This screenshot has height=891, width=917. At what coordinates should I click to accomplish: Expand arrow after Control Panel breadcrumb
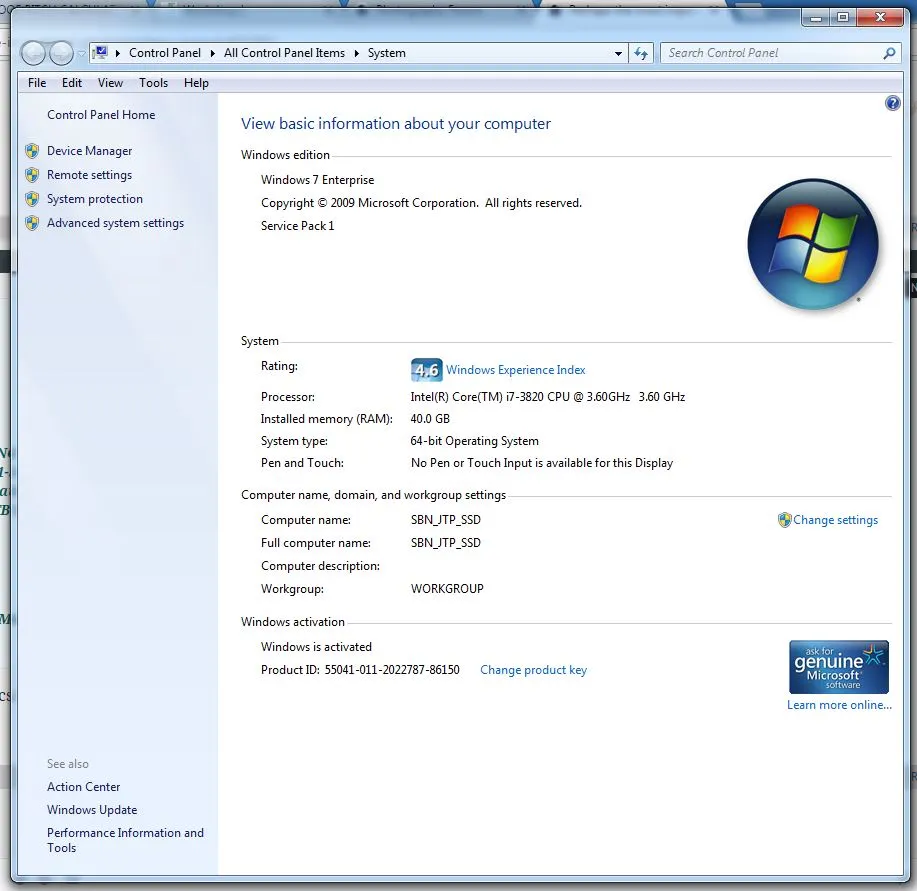click(213, 53)
